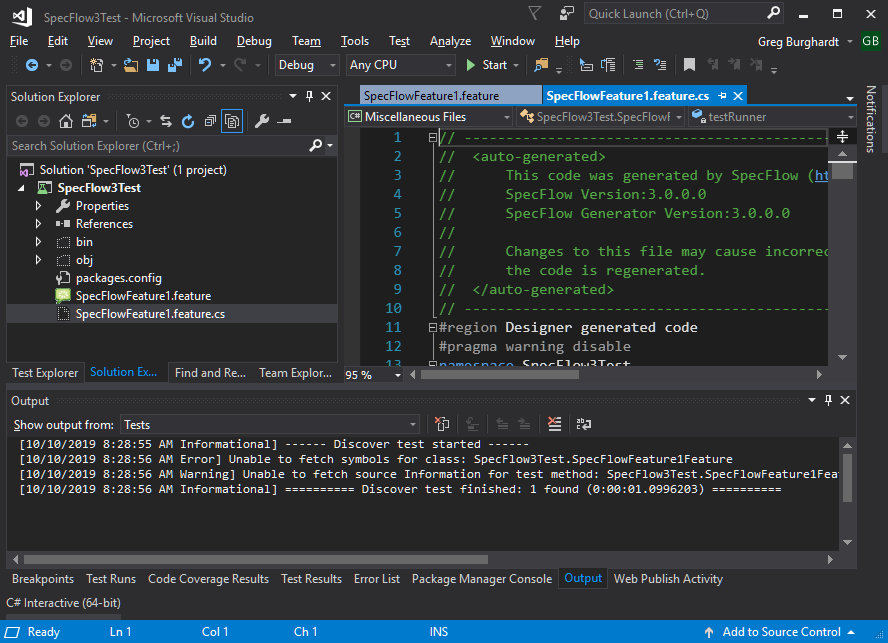
Task: Open the Test menu
Action: click(x=399, y=41)
